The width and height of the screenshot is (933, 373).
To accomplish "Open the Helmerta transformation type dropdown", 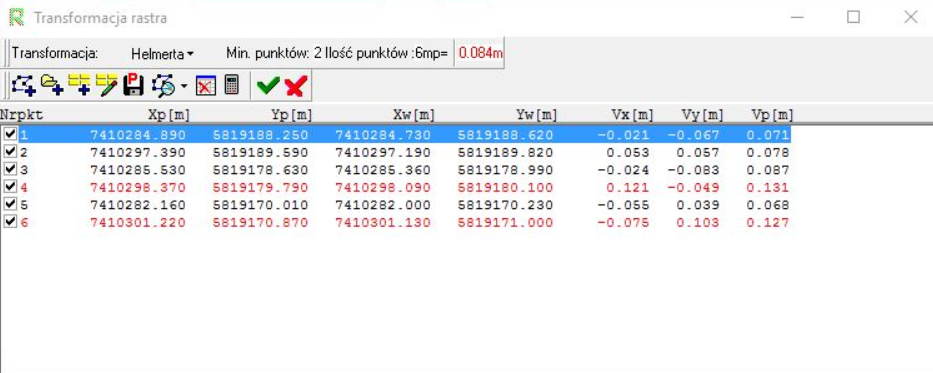I will click(x=162, y=54).
